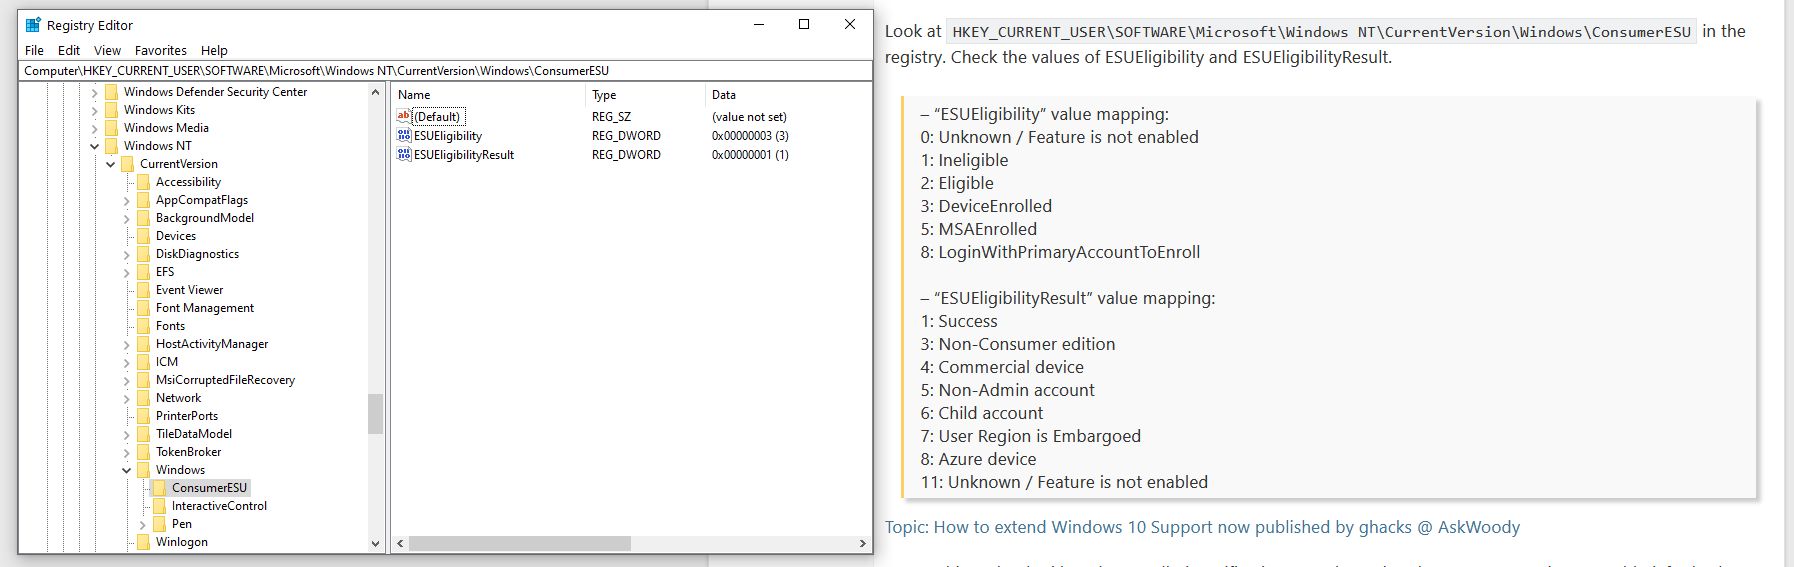Viewport: 1794px width, 567px height.
Task: Maximize the Registry Editor window
Action: (804, 25)
